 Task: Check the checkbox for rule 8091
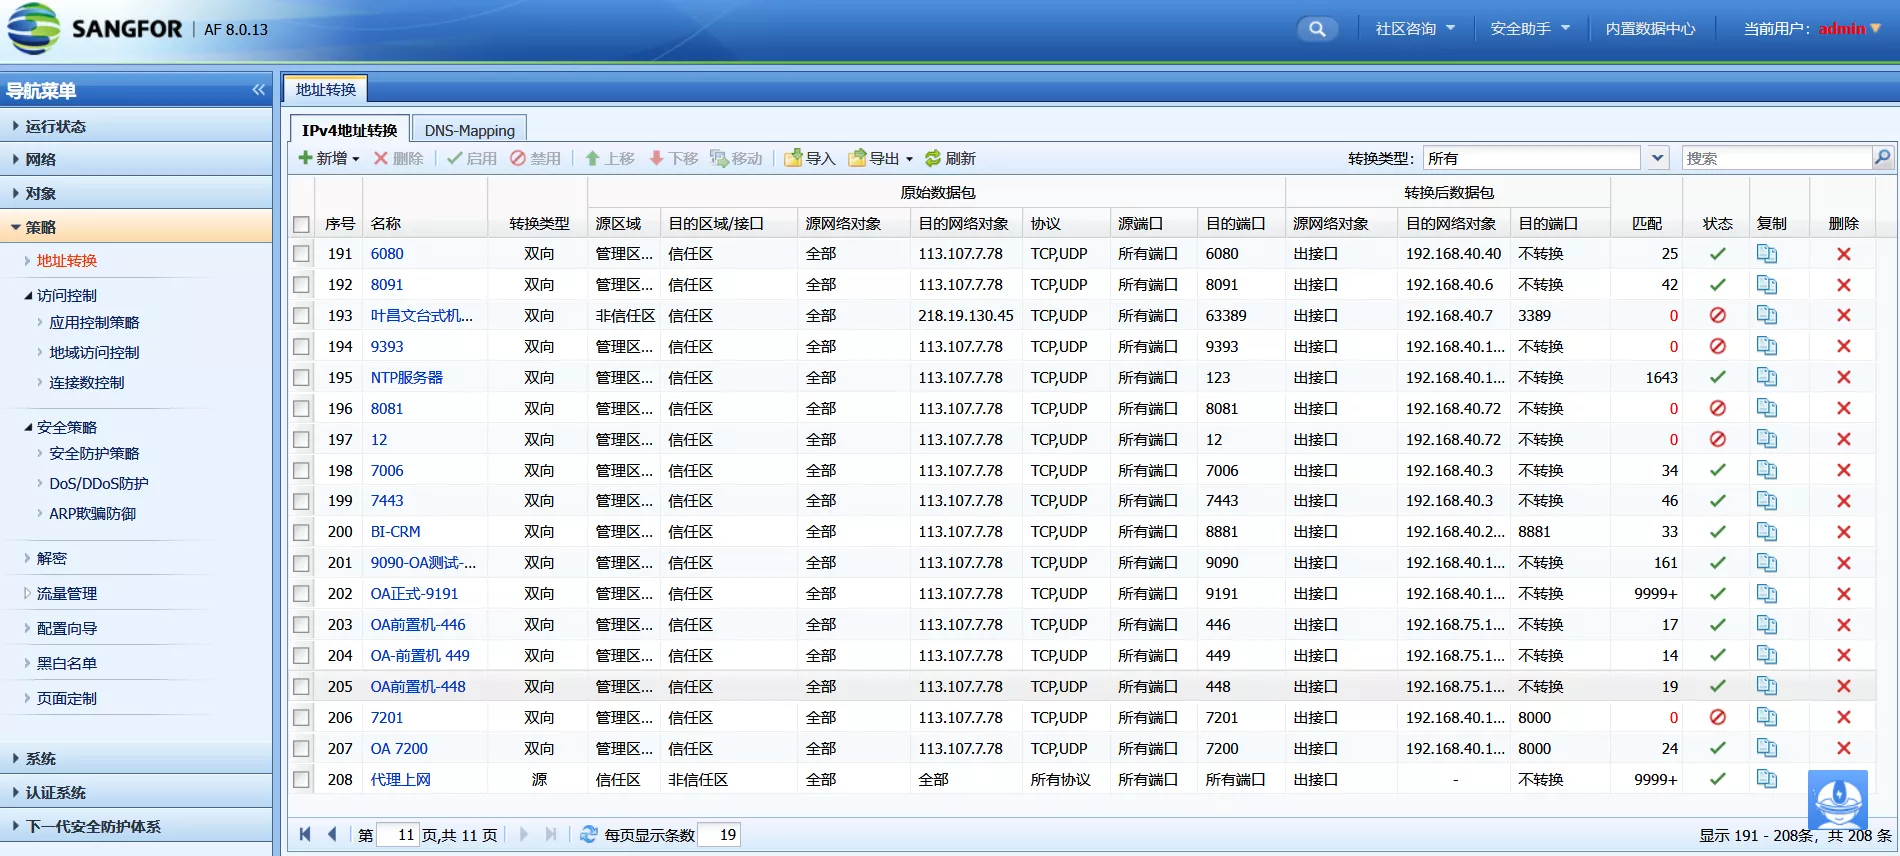click(301, 285)
